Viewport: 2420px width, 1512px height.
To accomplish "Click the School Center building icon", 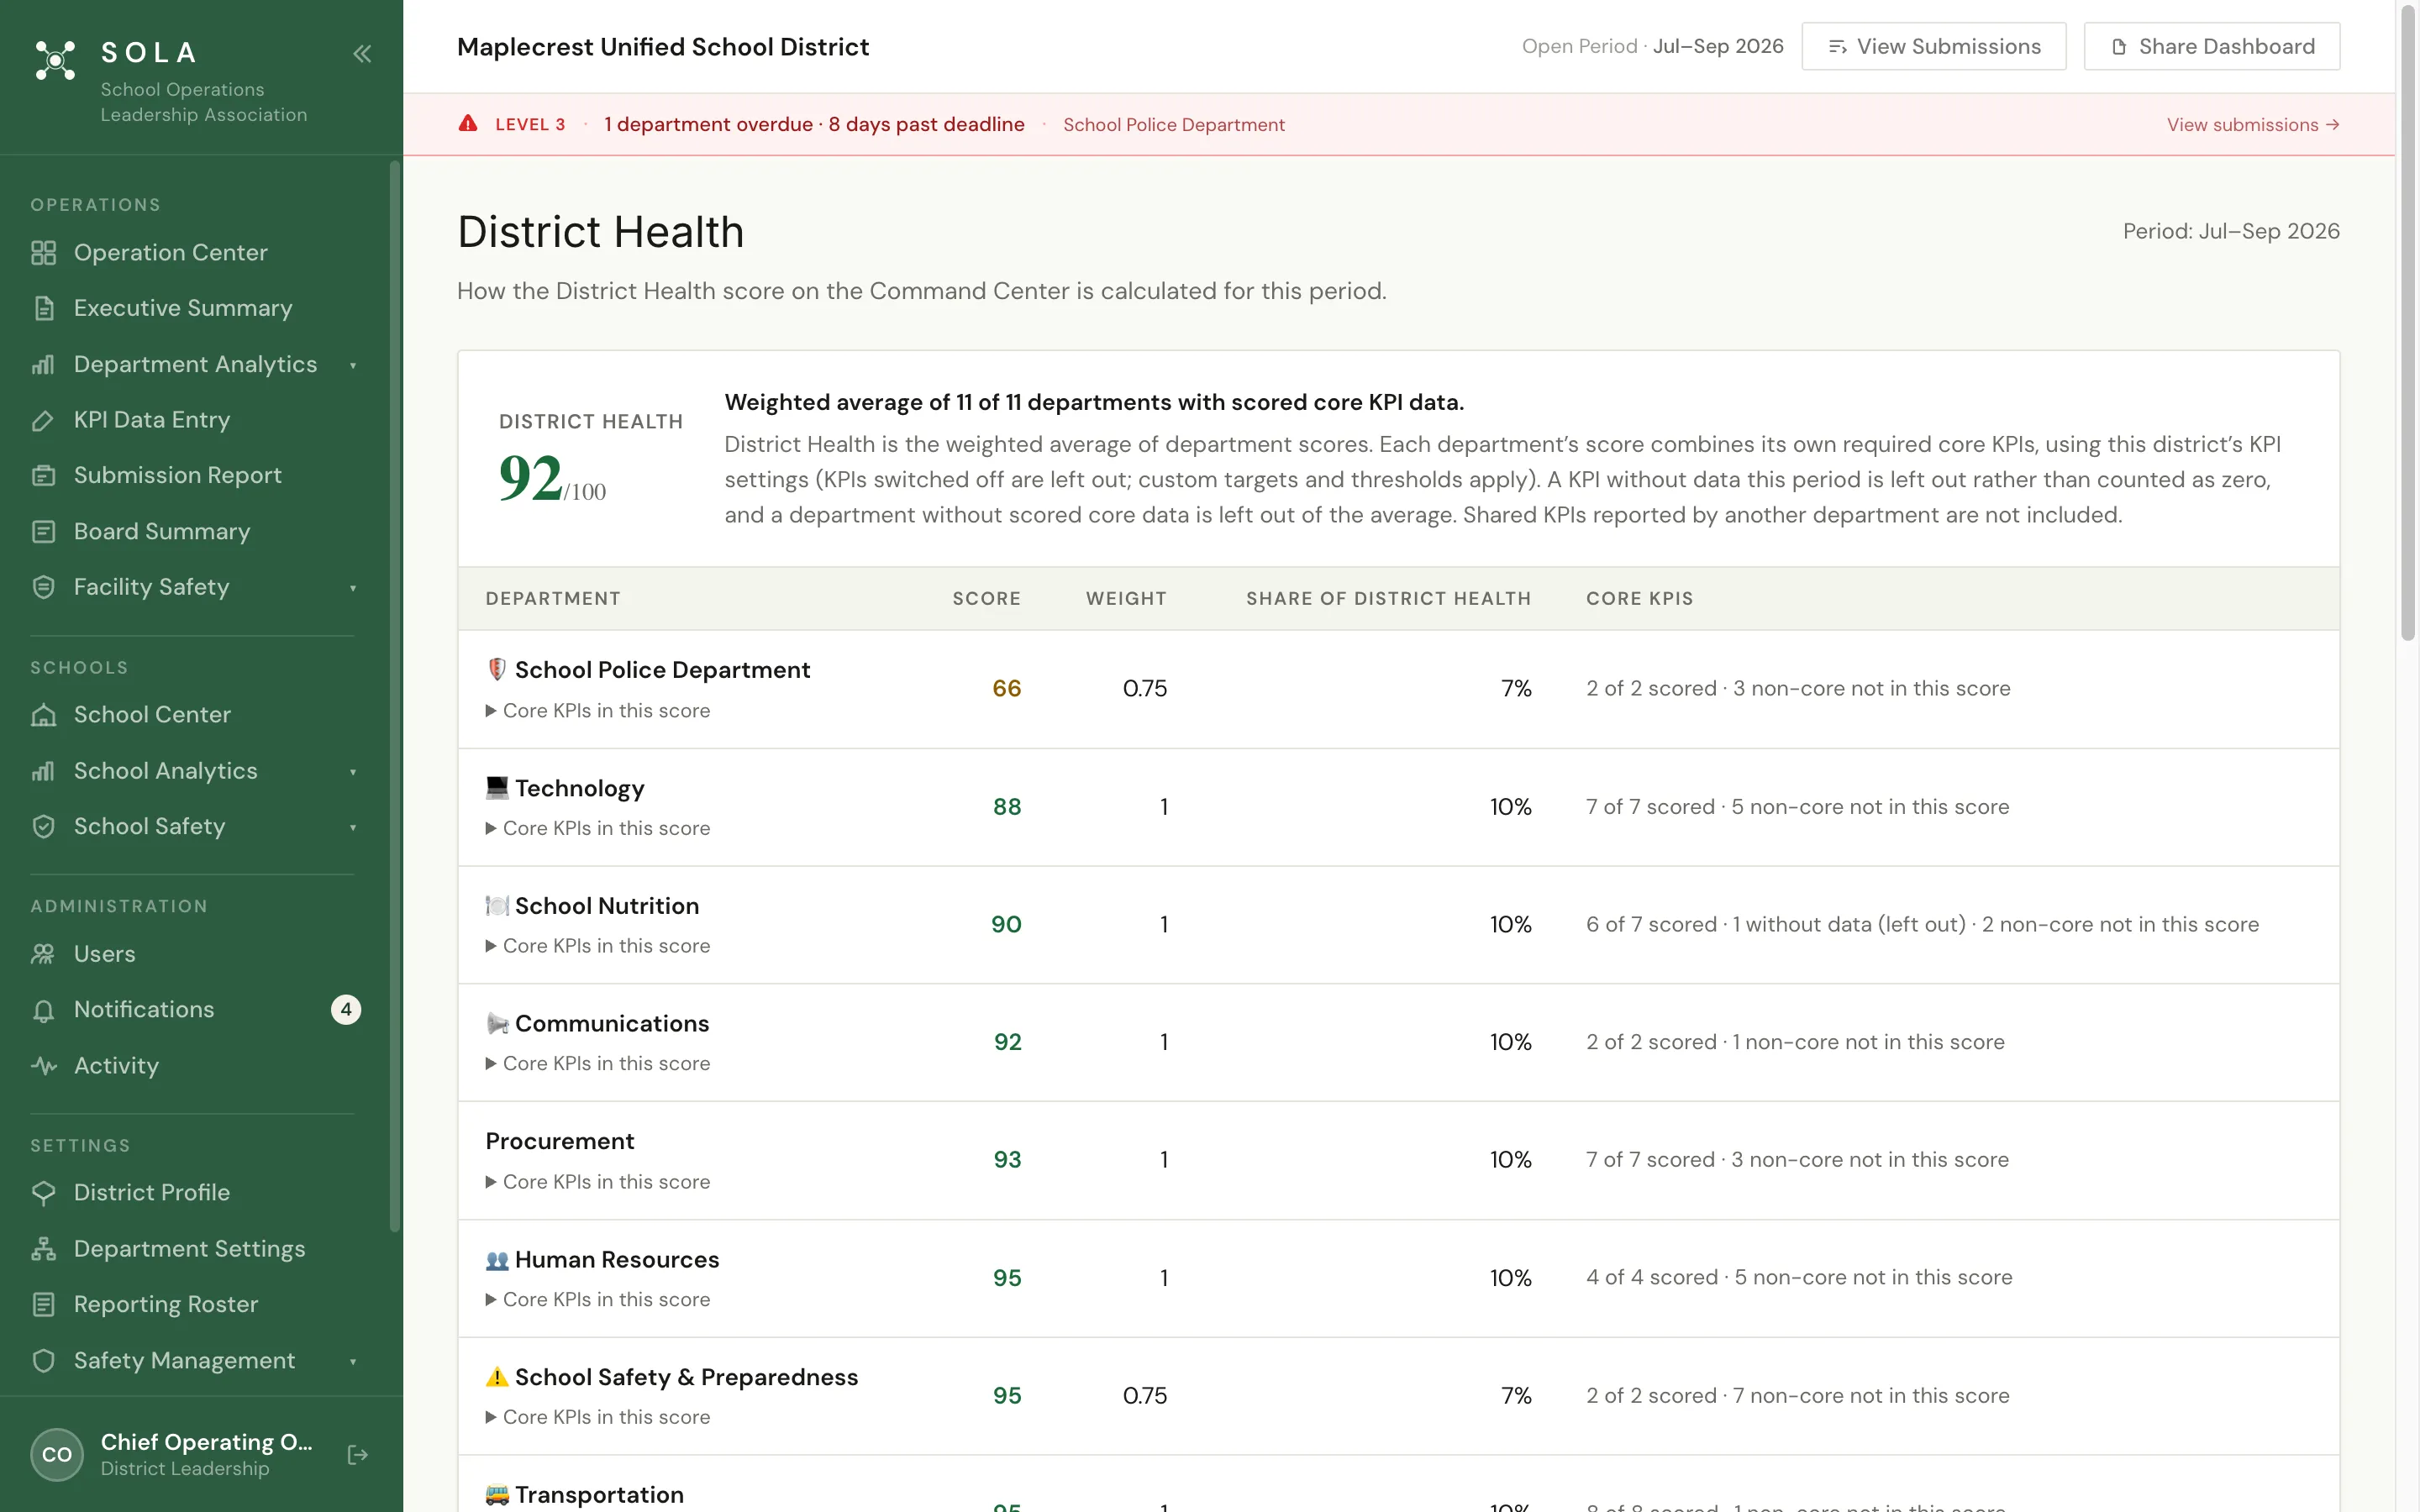I will (43, 715).
